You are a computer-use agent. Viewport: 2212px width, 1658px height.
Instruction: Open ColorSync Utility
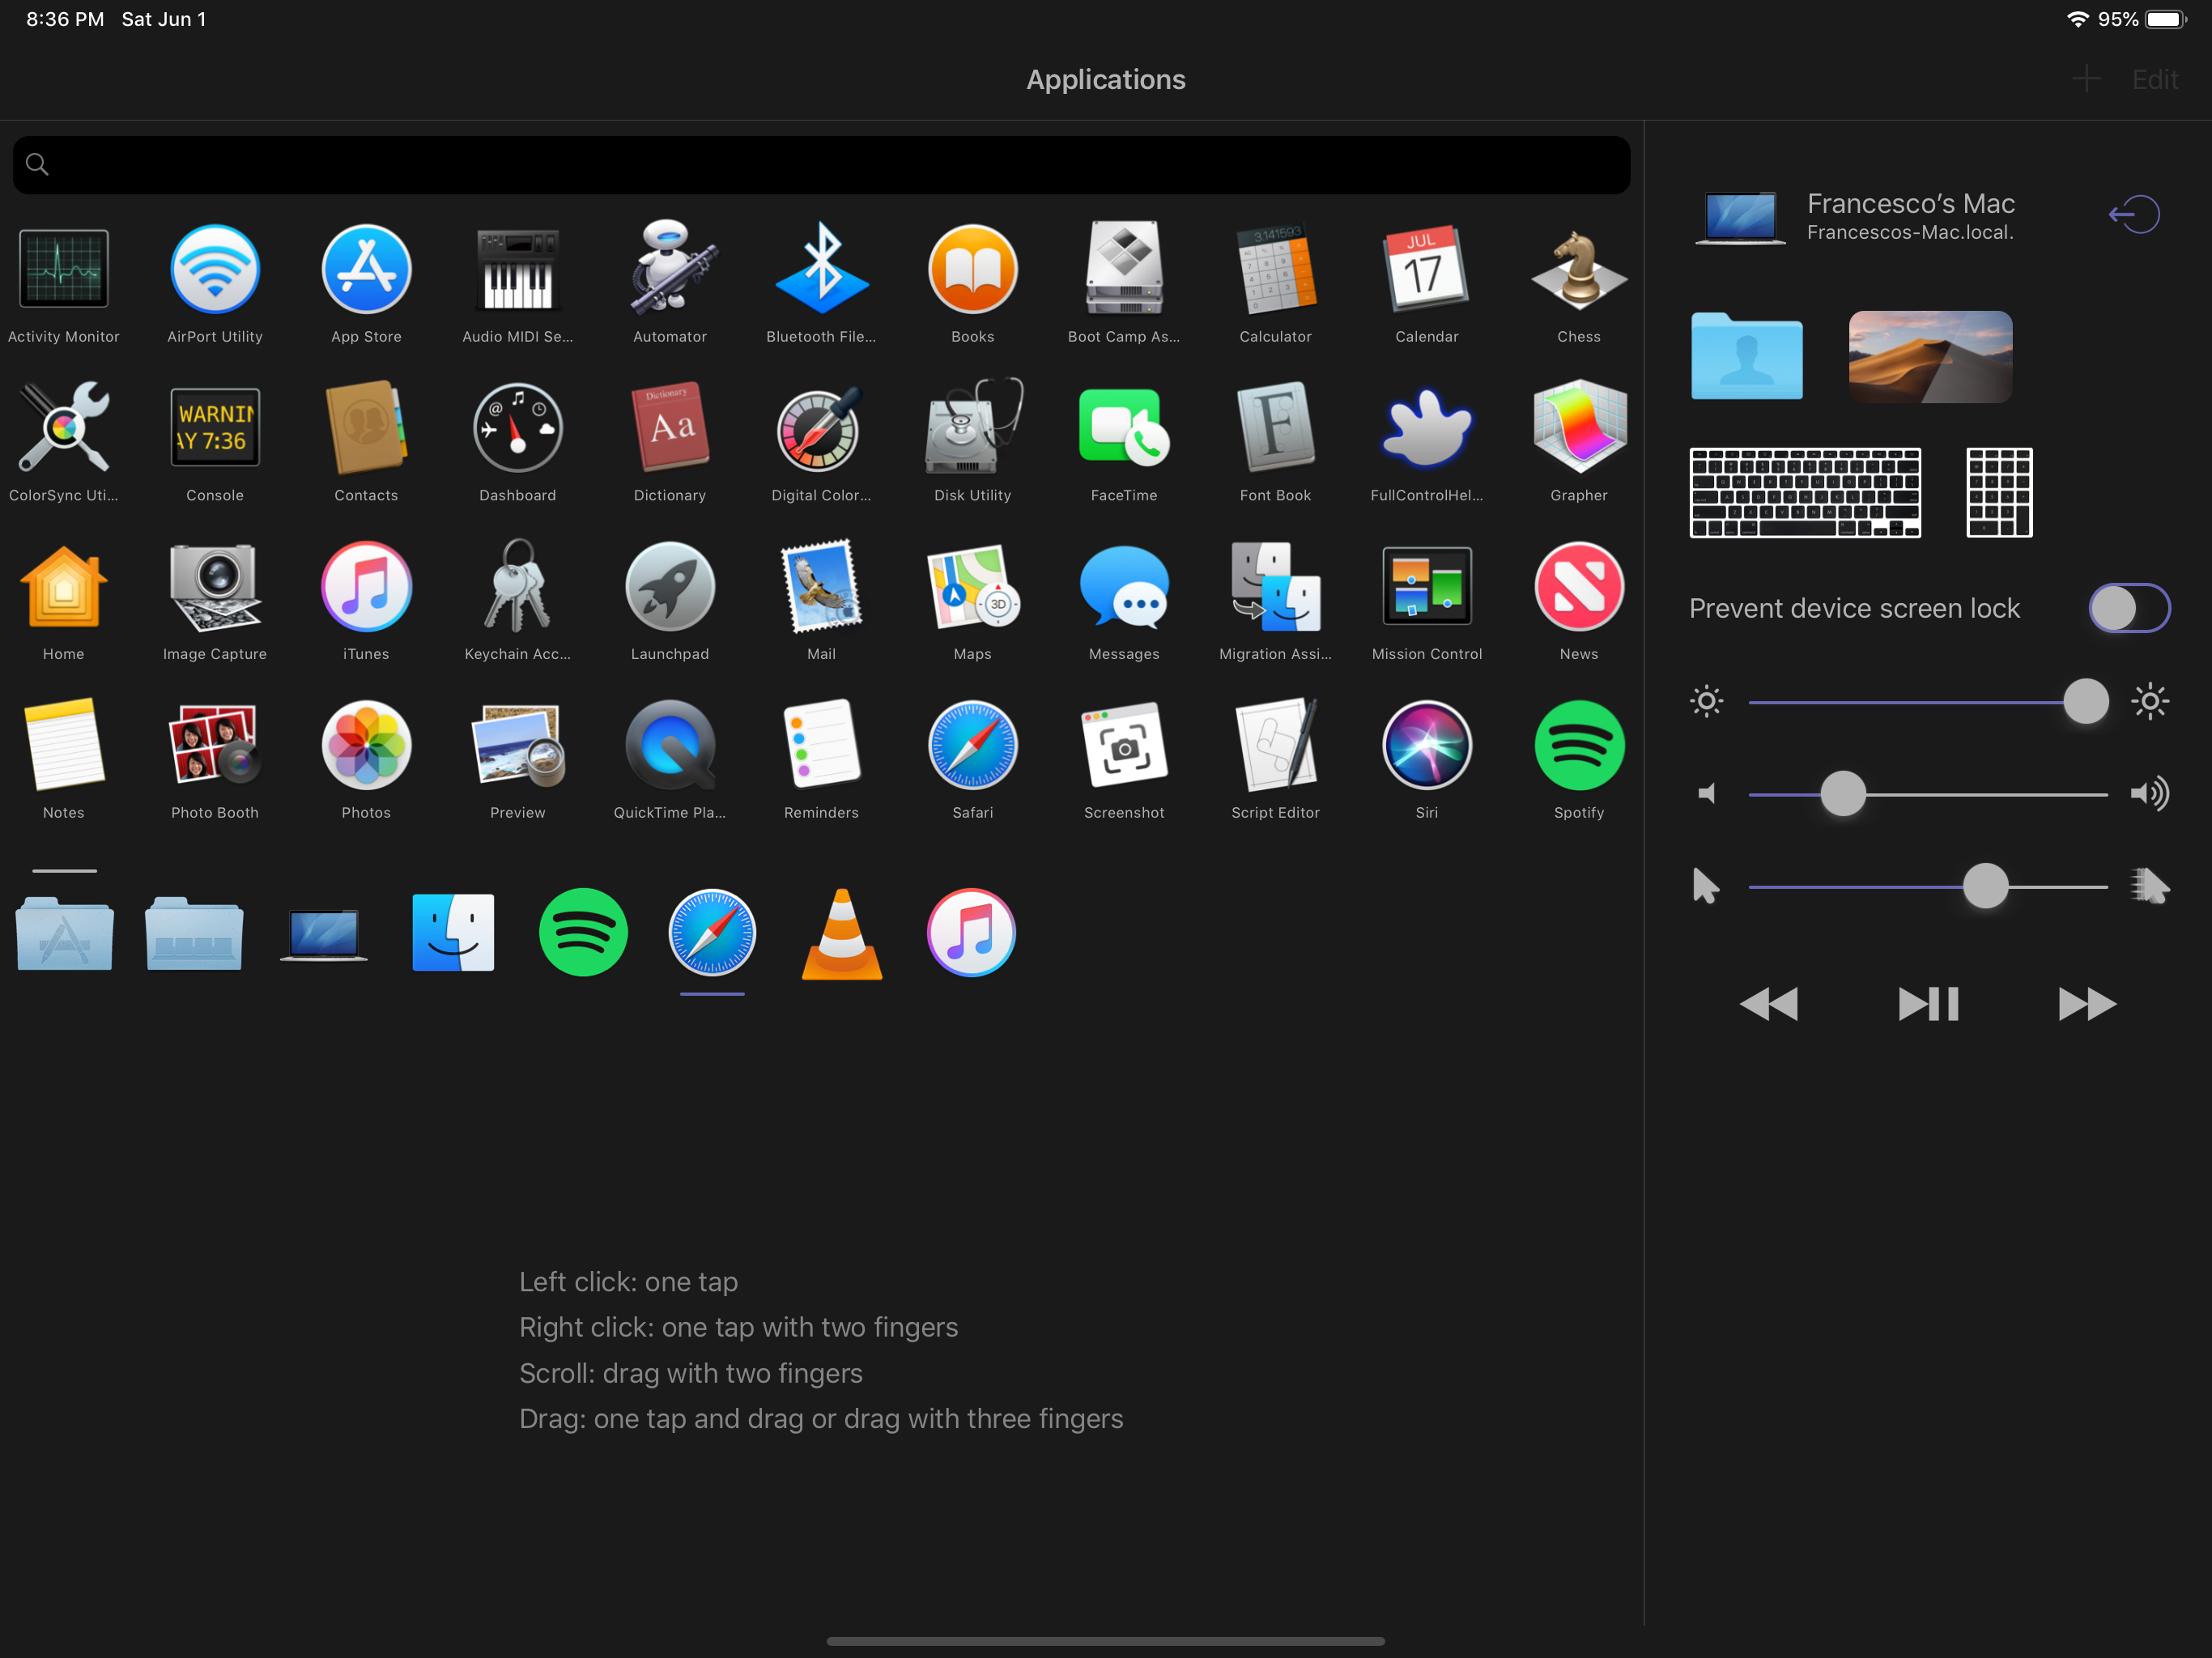64,428
